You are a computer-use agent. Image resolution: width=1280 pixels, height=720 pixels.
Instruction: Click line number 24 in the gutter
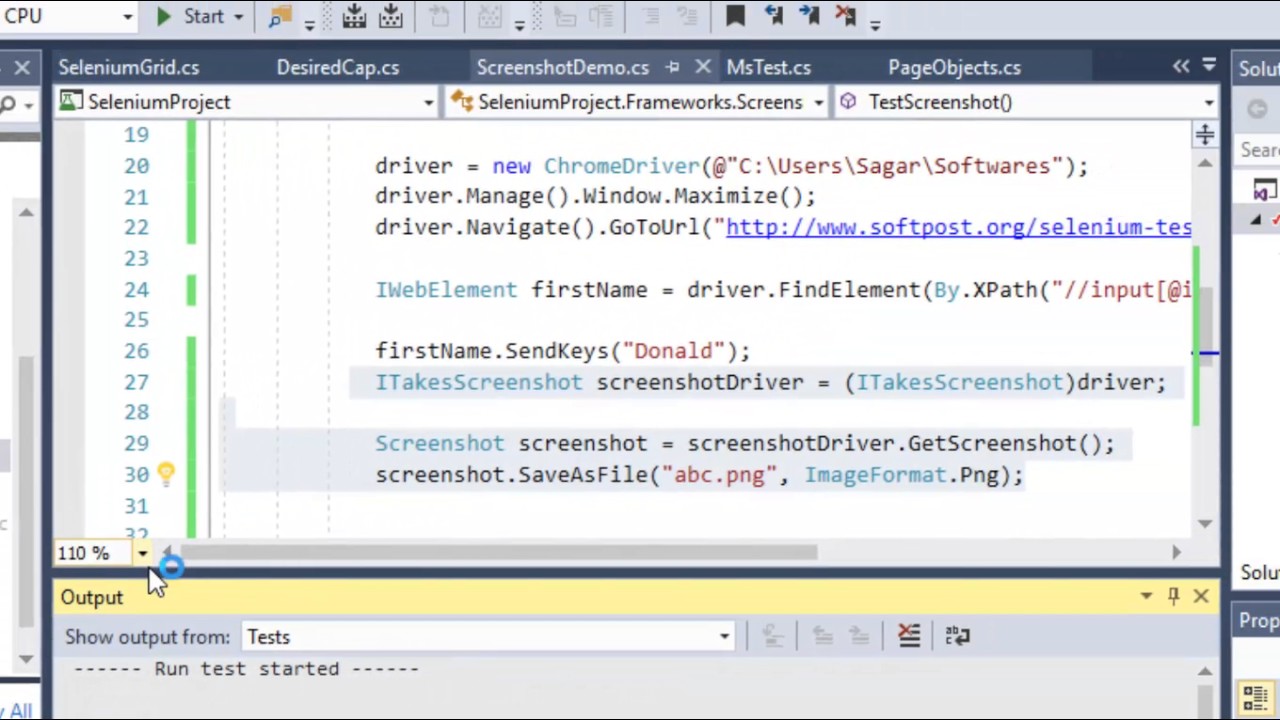(136, 290)
